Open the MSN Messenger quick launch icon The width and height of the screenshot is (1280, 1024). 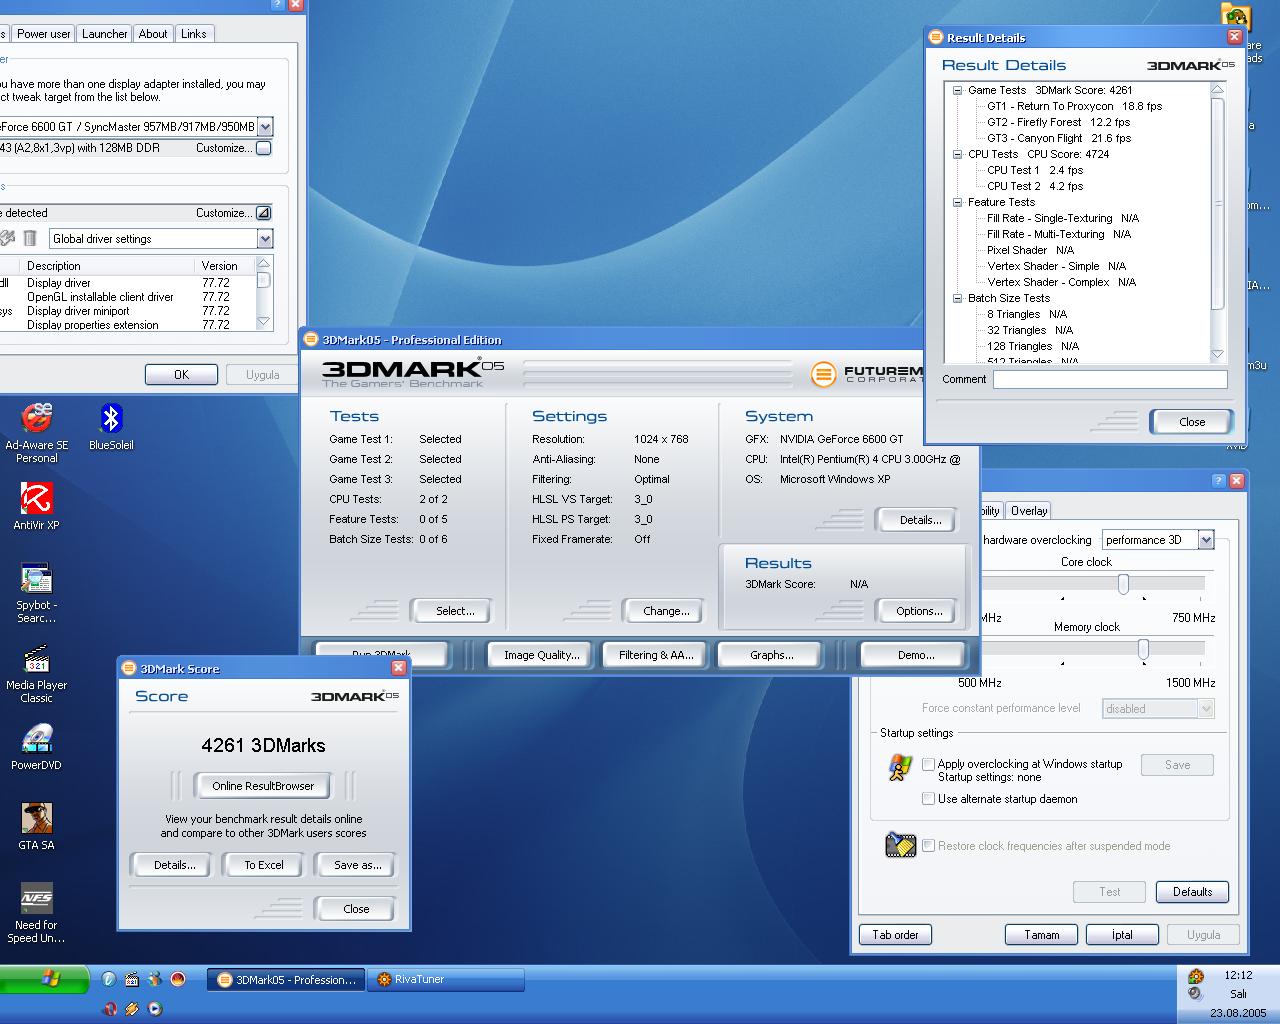click(155, 980)
